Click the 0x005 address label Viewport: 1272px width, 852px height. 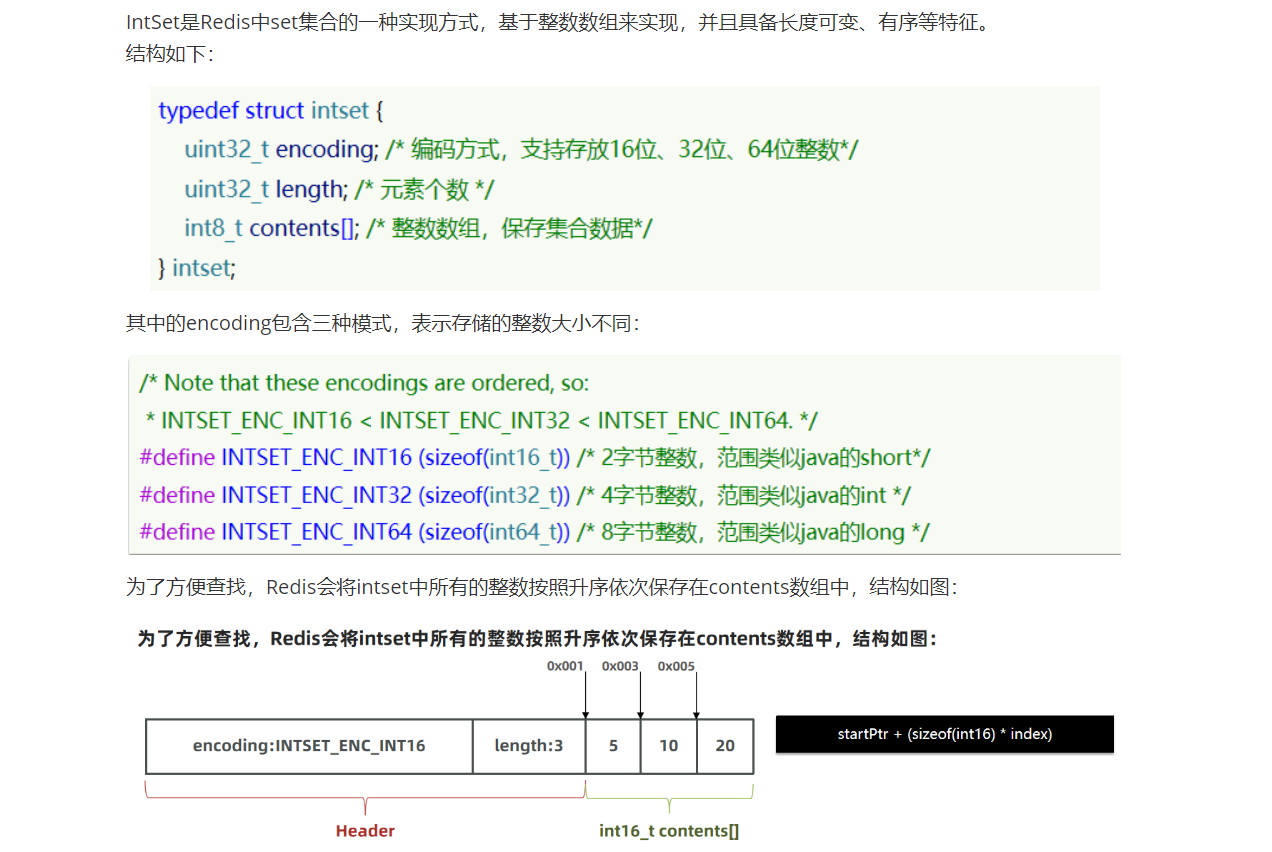pyautogui.click(x=676, y=666)
